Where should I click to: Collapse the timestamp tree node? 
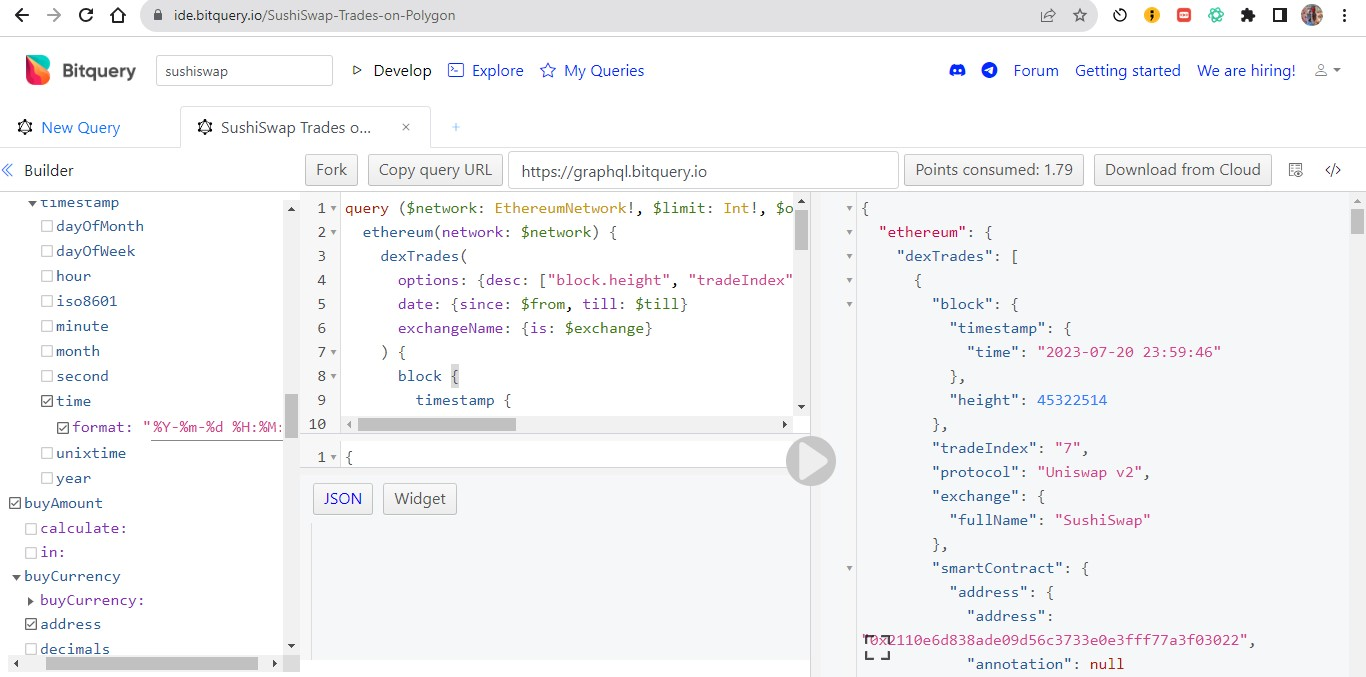coord(32,203)
